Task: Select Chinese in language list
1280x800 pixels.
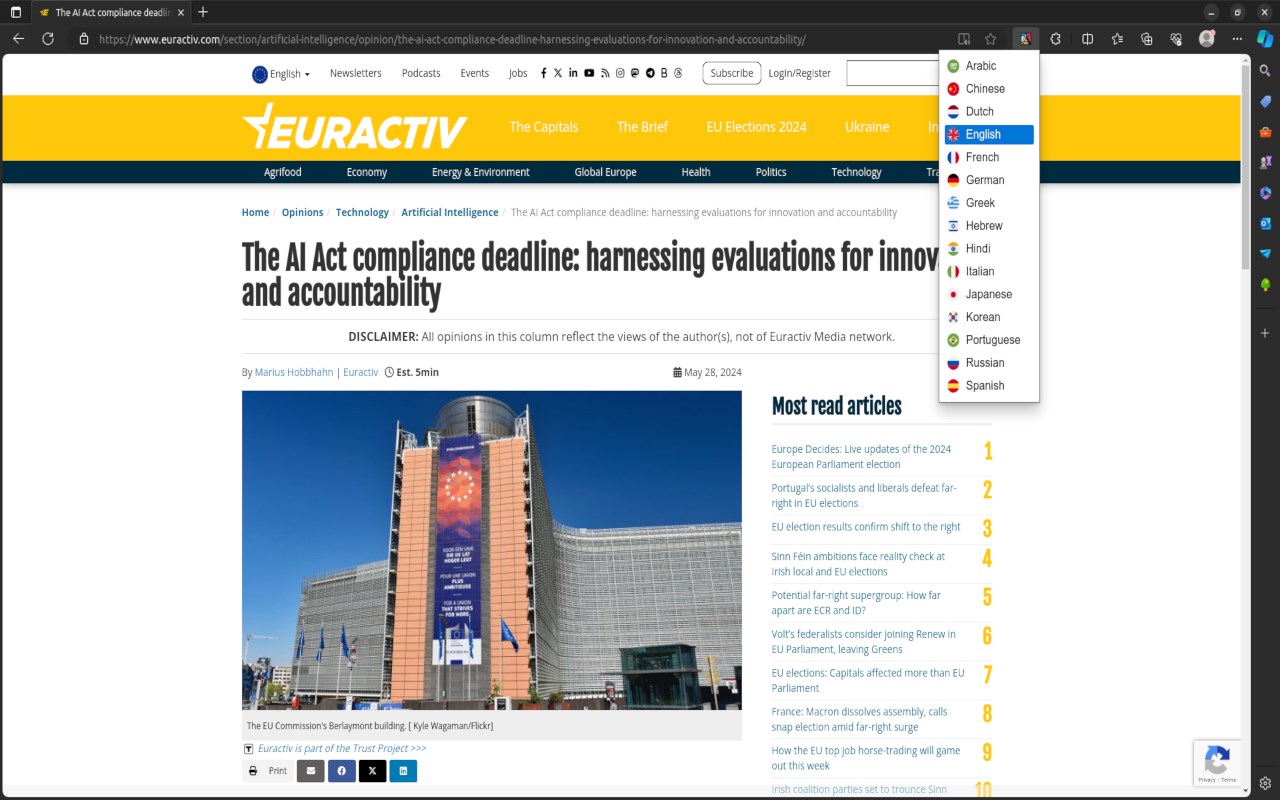Action: 989,89
